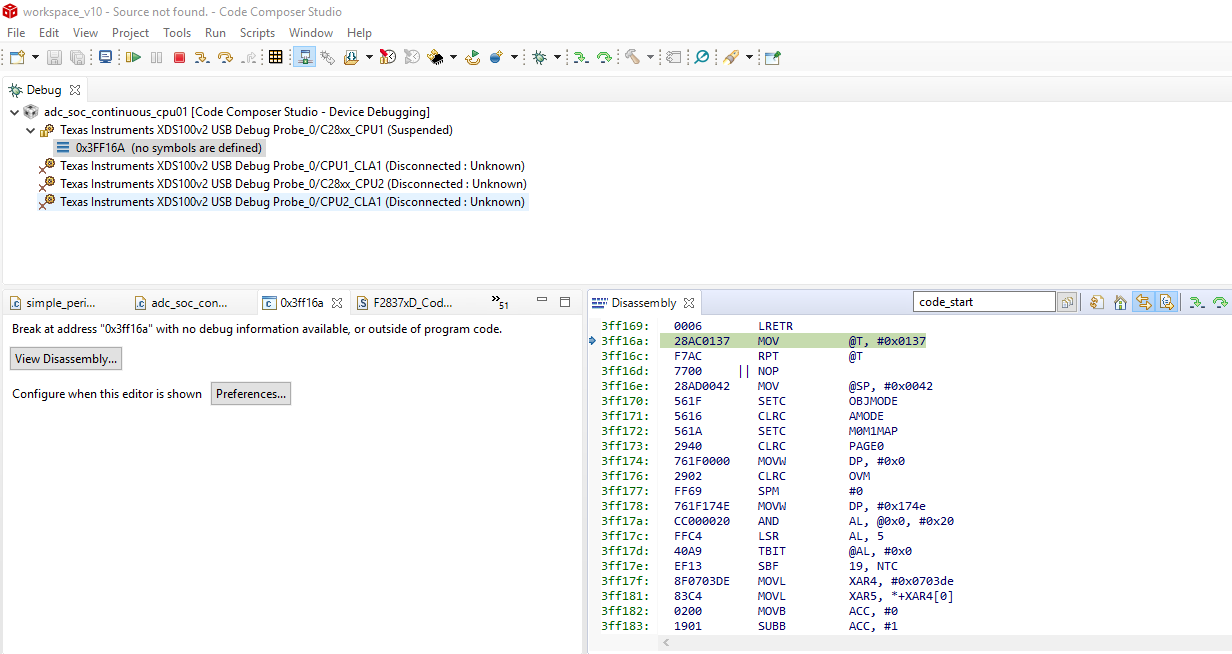Open the Scripts menu
This screenshot has width=1232, height=654.
tap(257, 33)
